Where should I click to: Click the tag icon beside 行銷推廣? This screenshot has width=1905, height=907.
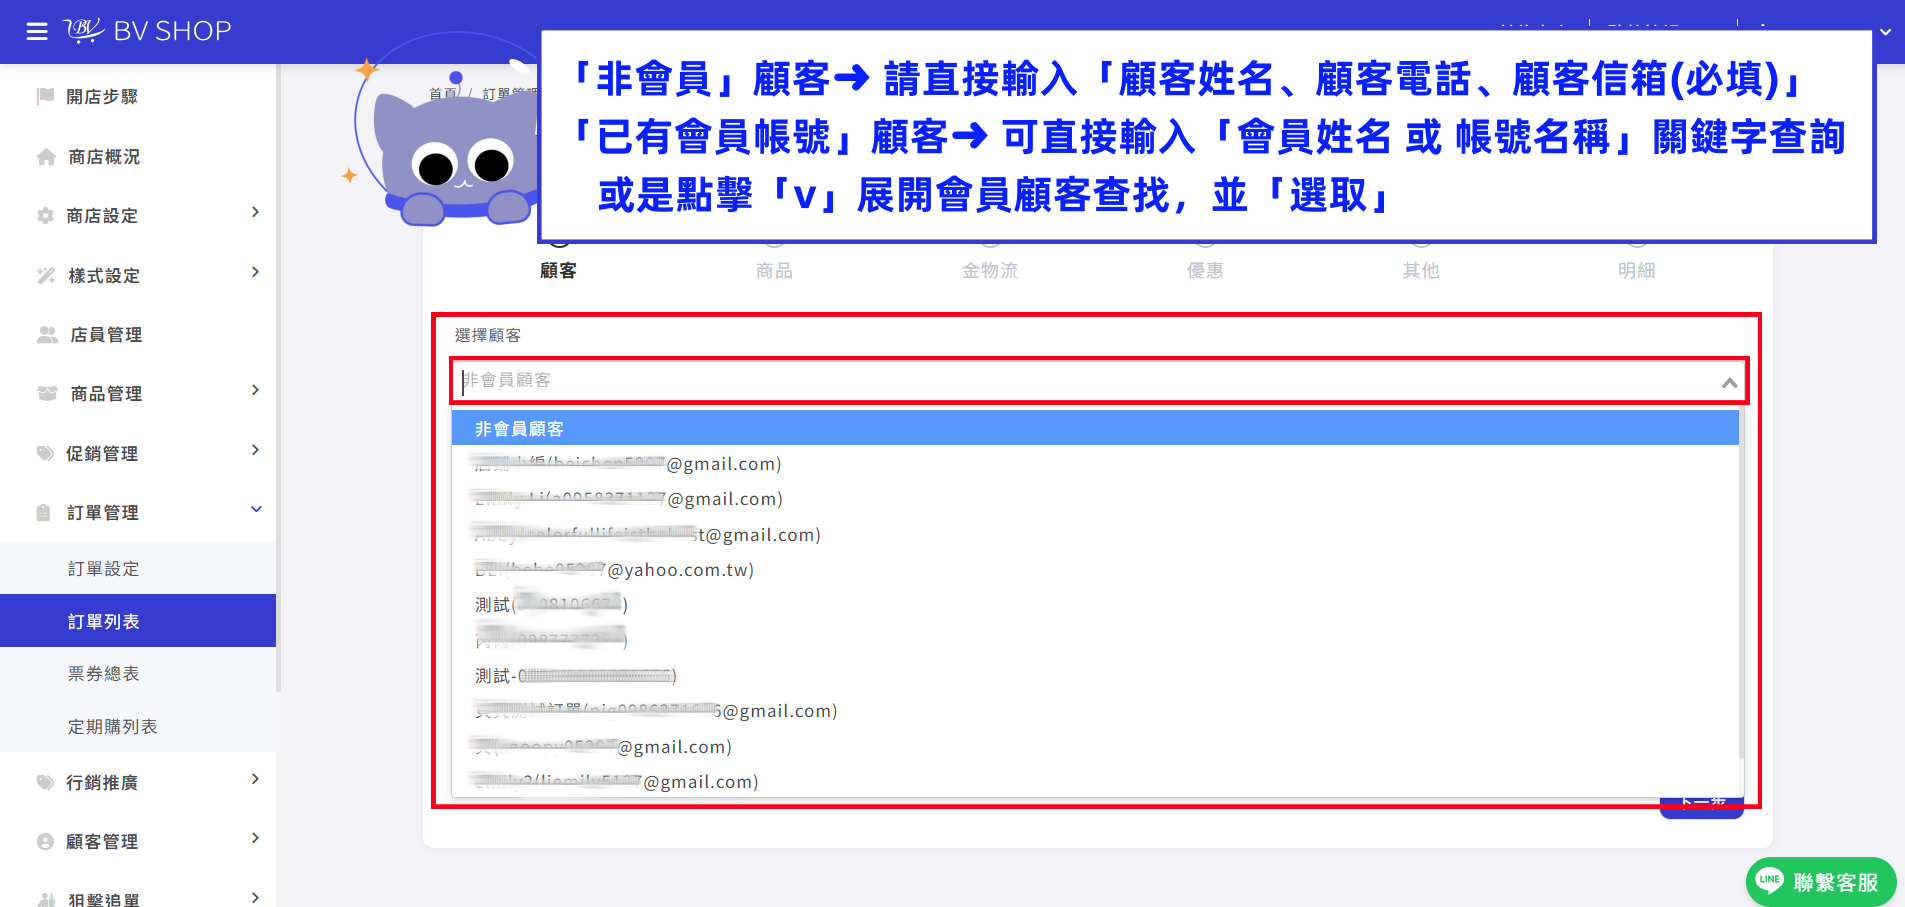coord(45,782)
